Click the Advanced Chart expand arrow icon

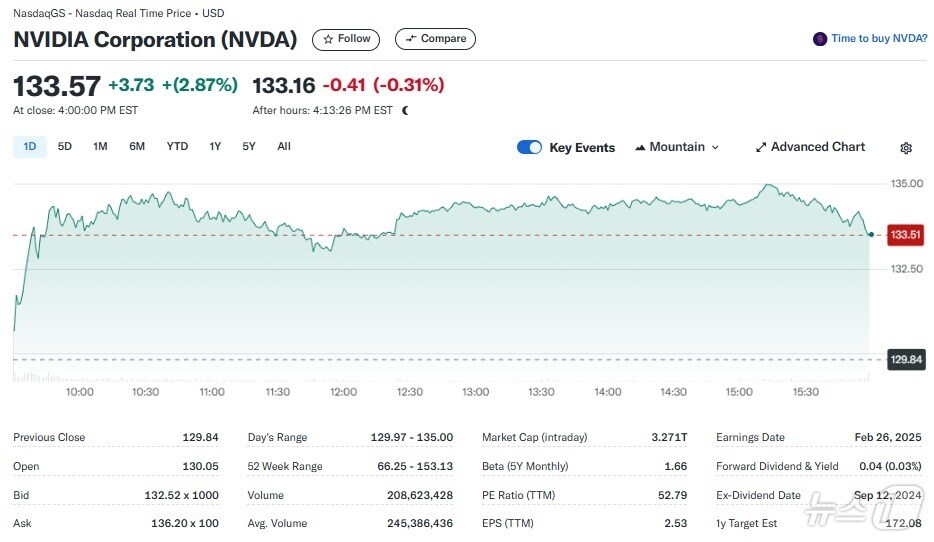[x=761, y=147]
